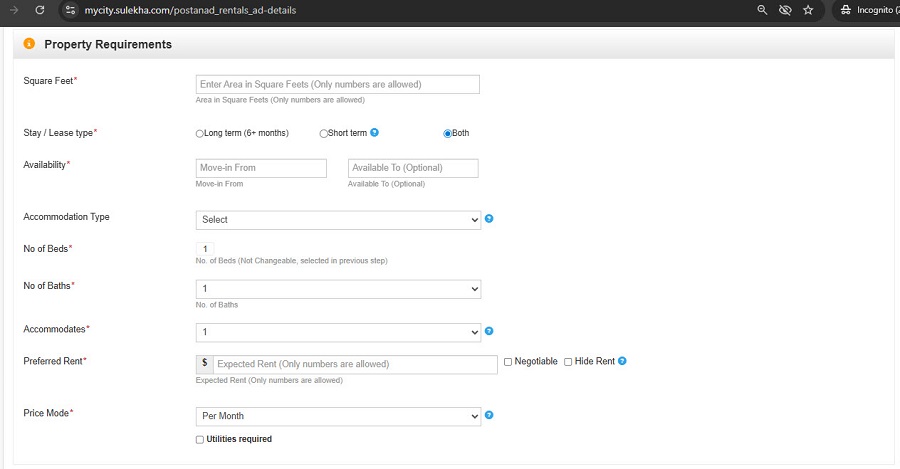This screenshot has width=900, height=469.
Task: Reload the page using browser refresh
Action: [x=39, y=10]
